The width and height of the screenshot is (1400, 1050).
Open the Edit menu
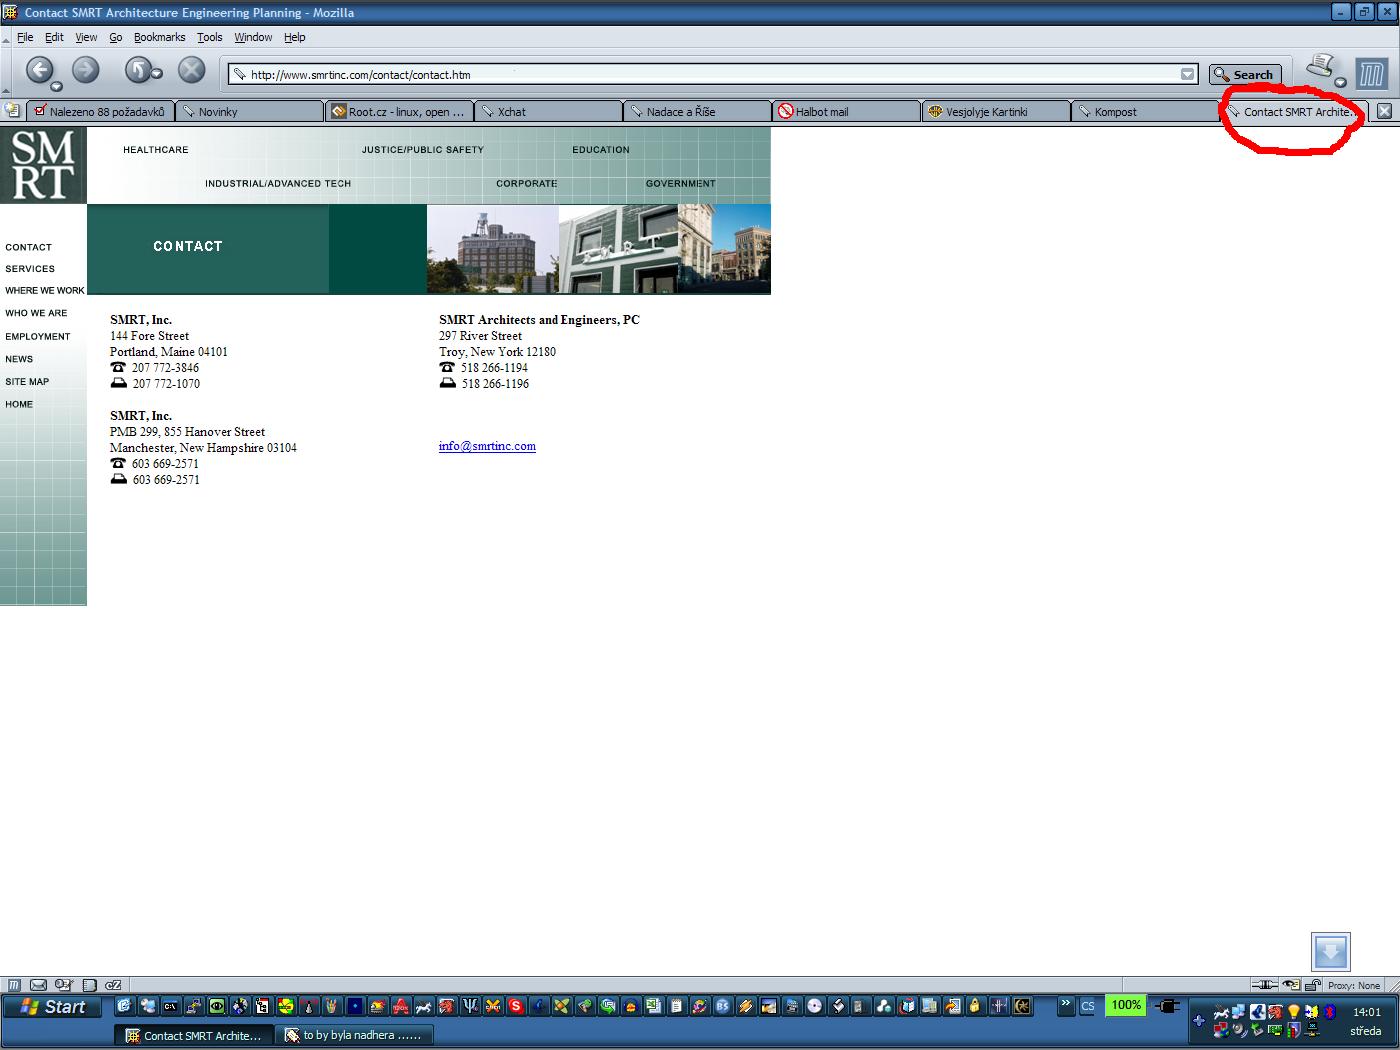(x=54, y=37)
